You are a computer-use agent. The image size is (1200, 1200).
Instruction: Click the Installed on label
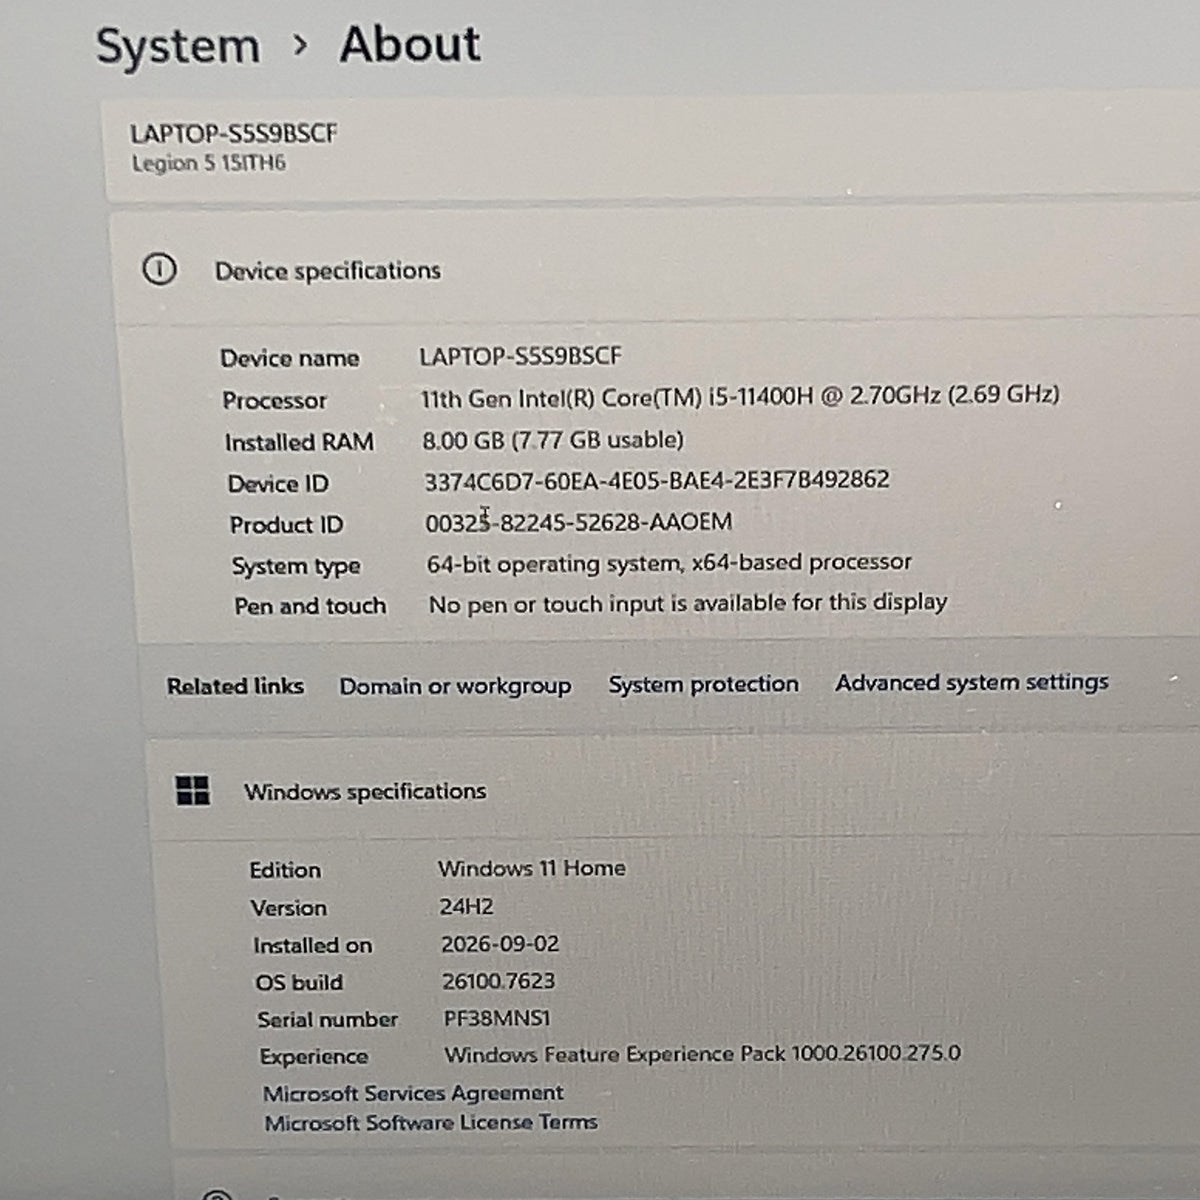(x=312, y=945)
